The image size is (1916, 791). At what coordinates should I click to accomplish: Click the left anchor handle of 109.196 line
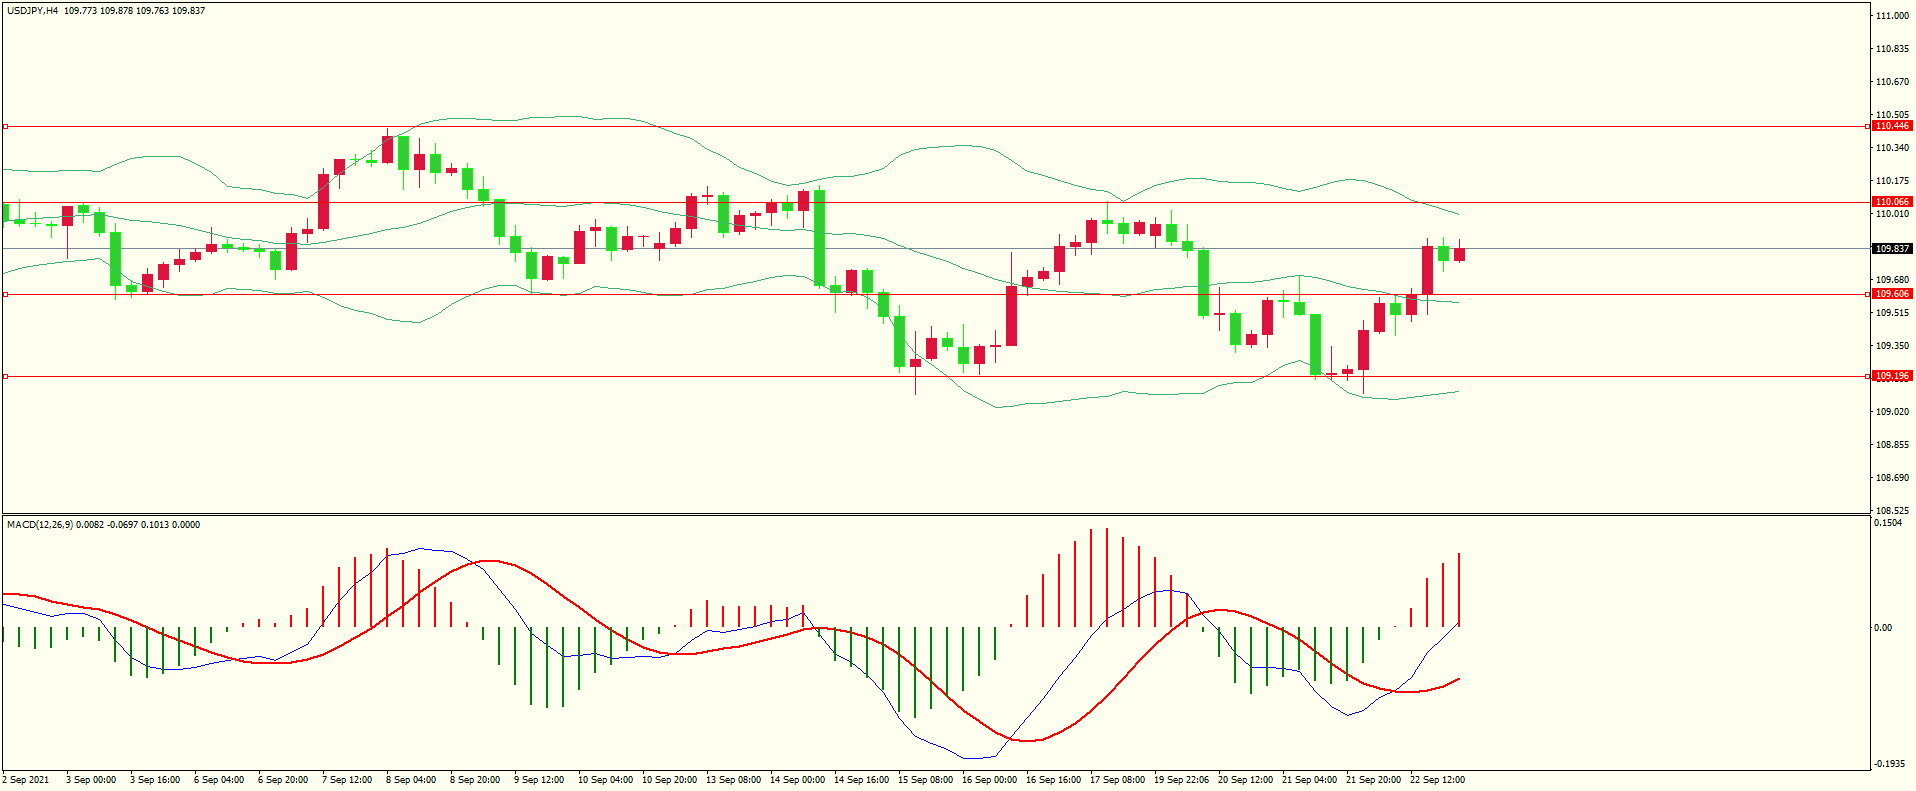[5, 377]
